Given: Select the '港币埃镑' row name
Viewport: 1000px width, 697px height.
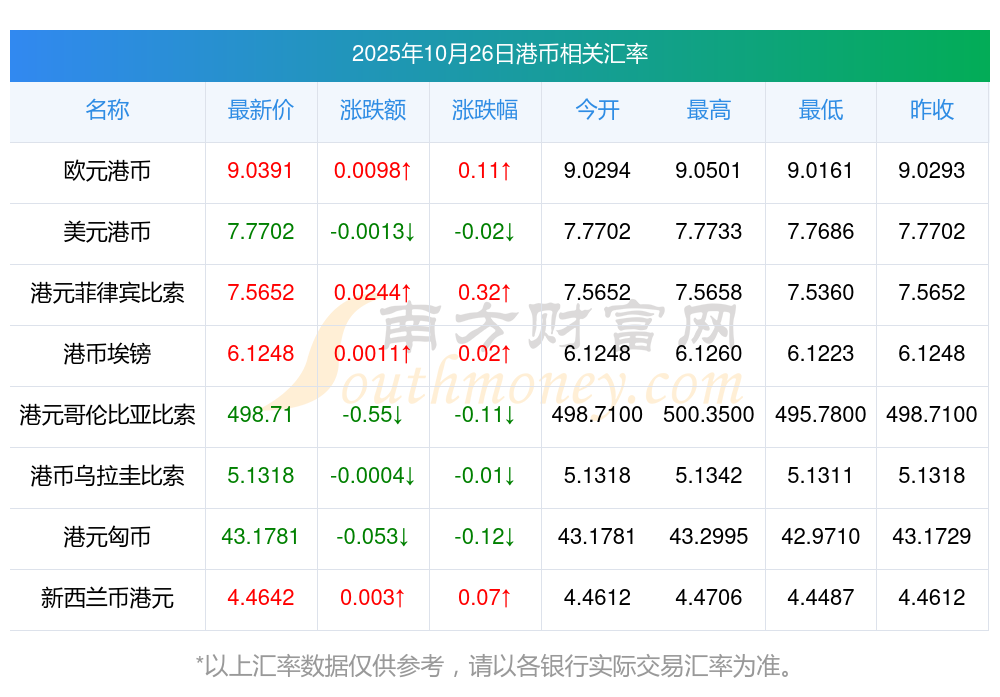Looking at the screenshot, I should coord(107,353).
